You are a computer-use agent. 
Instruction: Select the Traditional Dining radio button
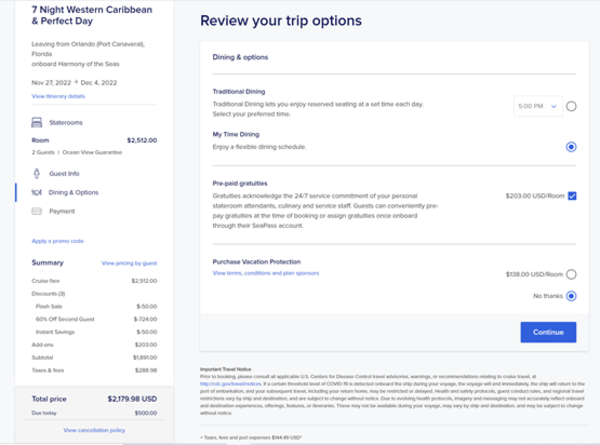571,105
